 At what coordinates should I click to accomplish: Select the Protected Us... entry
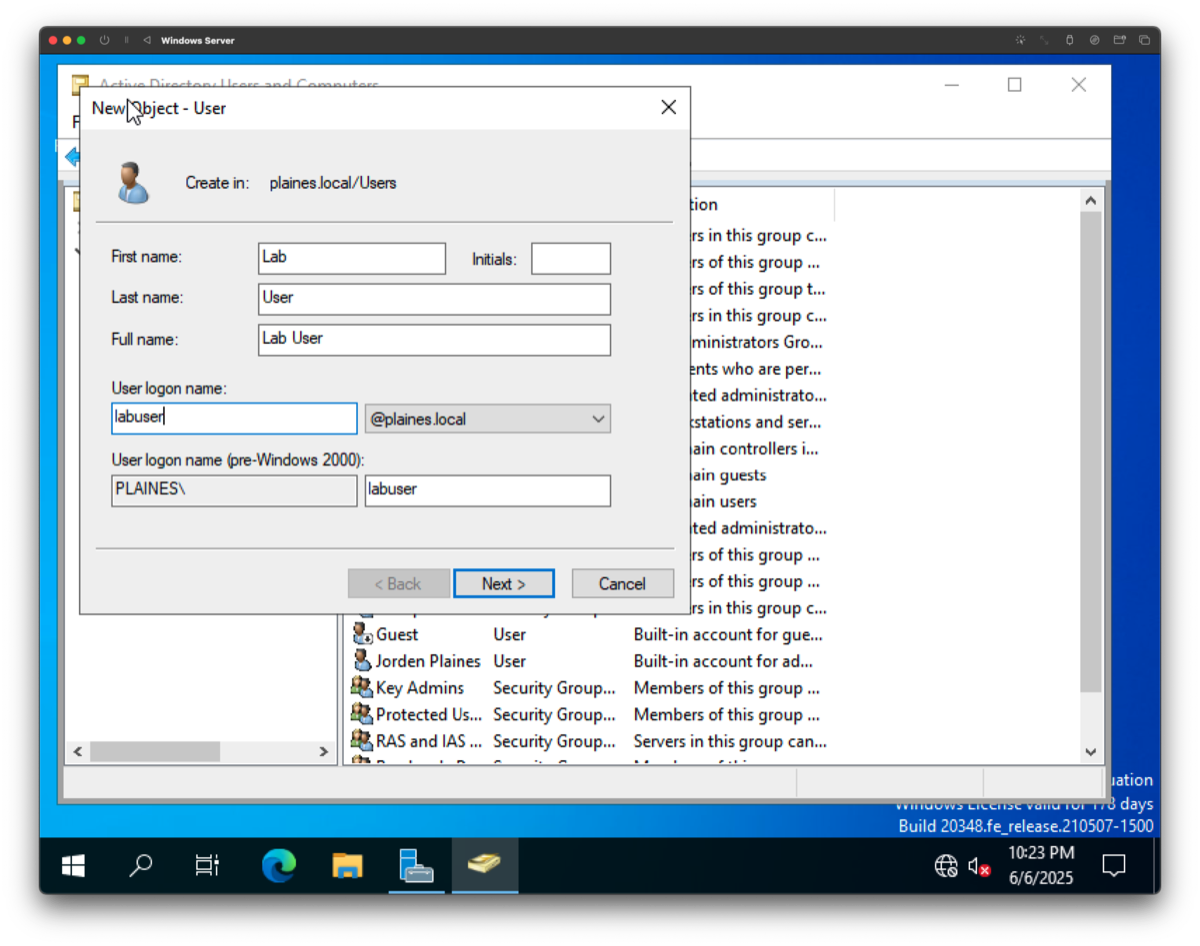point(429,714)
